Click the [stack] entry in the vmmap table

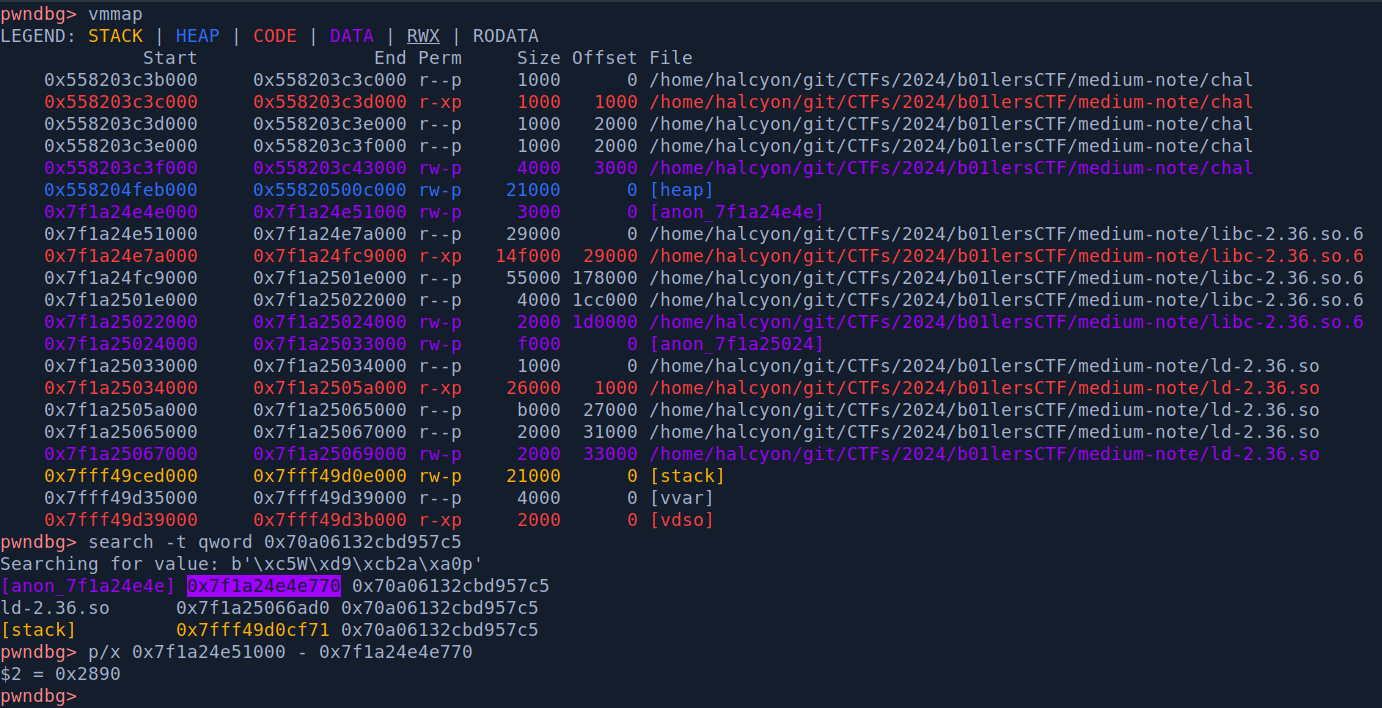(x=687, y=476)
